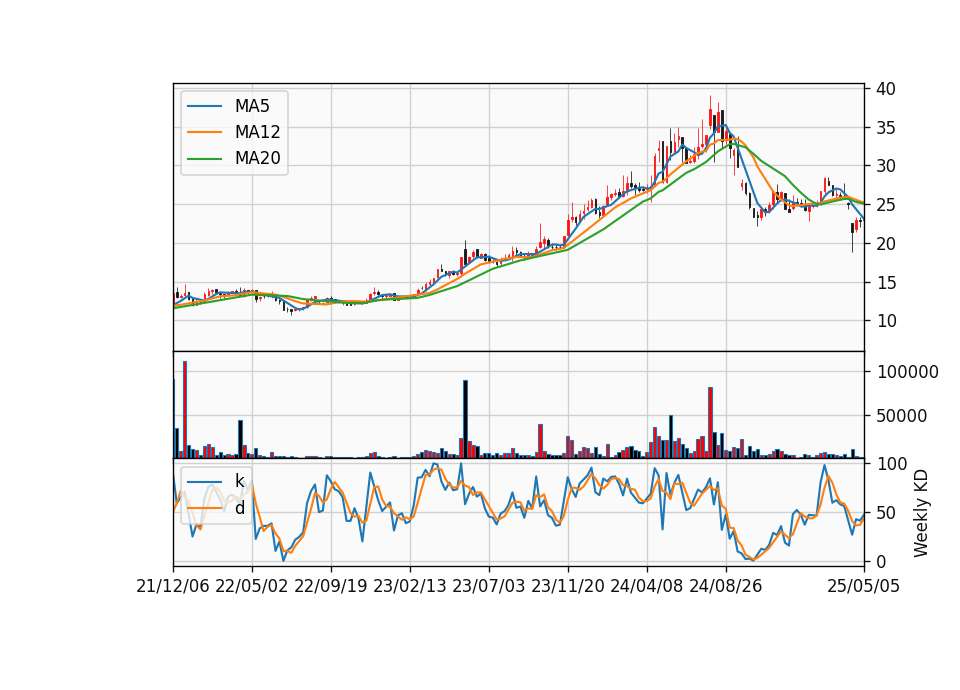Click the 23/02/13 date tick label
The image size is (960, 690).
[x=410, y=586]
